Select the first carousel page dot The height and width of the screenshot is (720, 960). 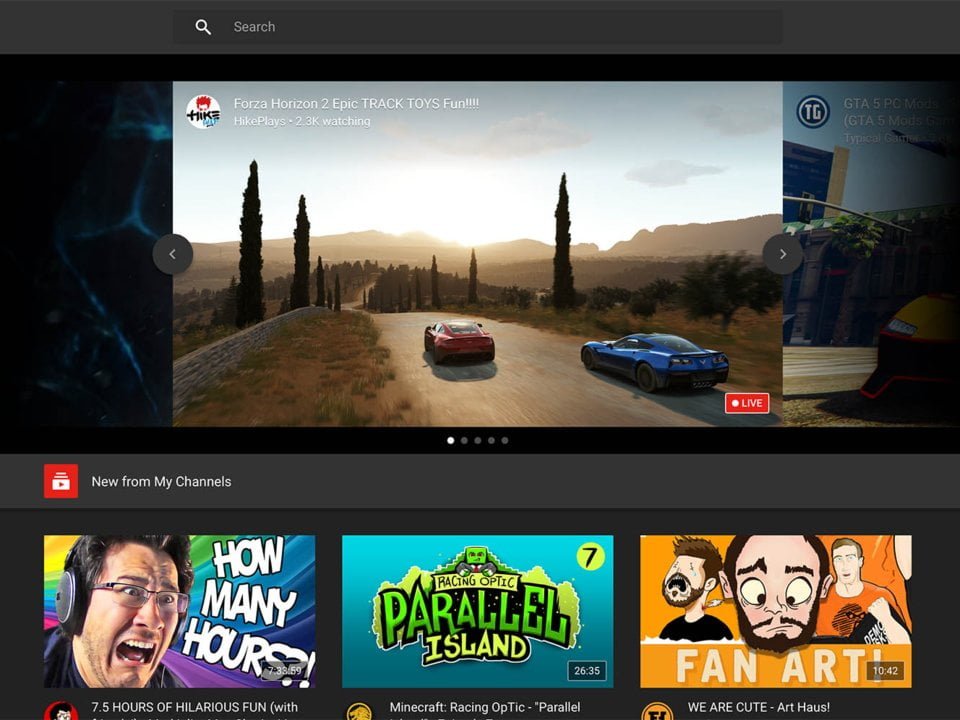[451, 440]
